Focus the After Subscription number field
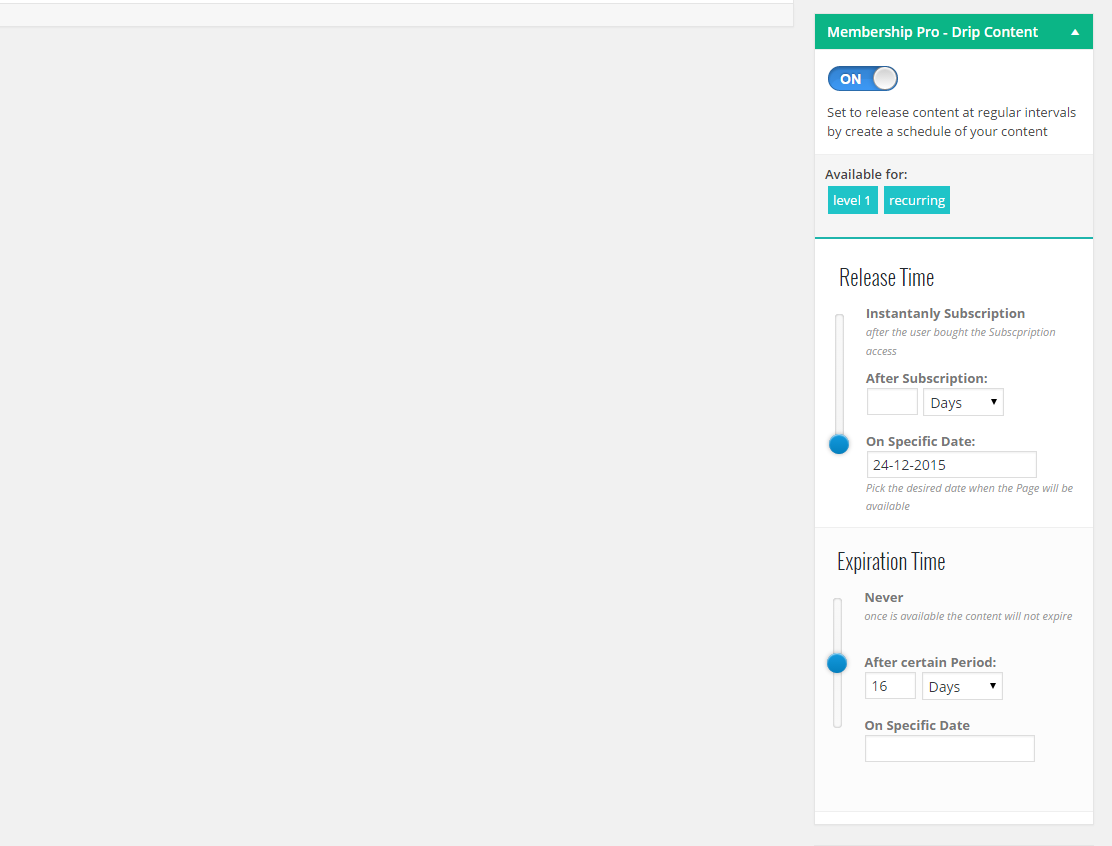Screen dimensions: 1112x846 tap(892, 402)
